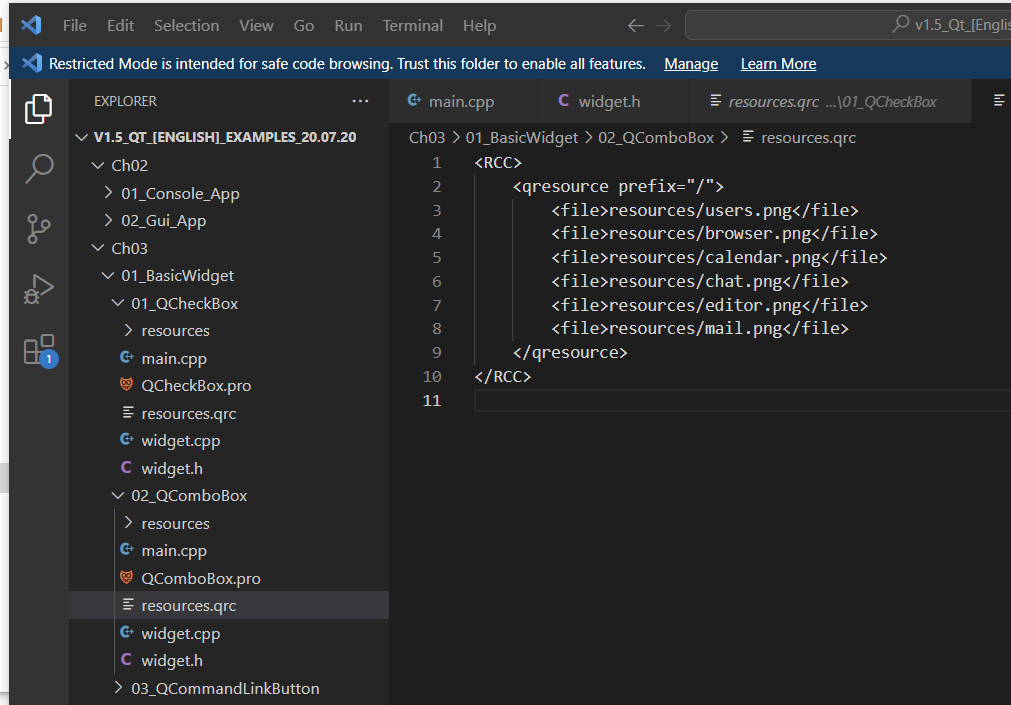1011x705 pixels.
Task: Expand resources folder under 02_QComboBox
Action: click(128, 522)
